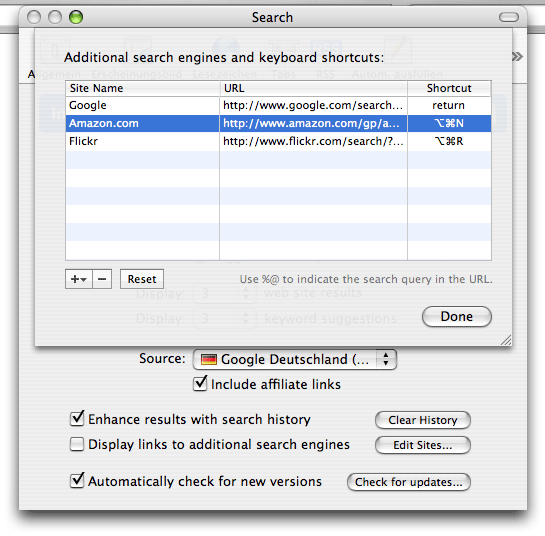Click the Shortcut column header
The height and width of the screenshot is (536, 545).
[x=449, y=88]
